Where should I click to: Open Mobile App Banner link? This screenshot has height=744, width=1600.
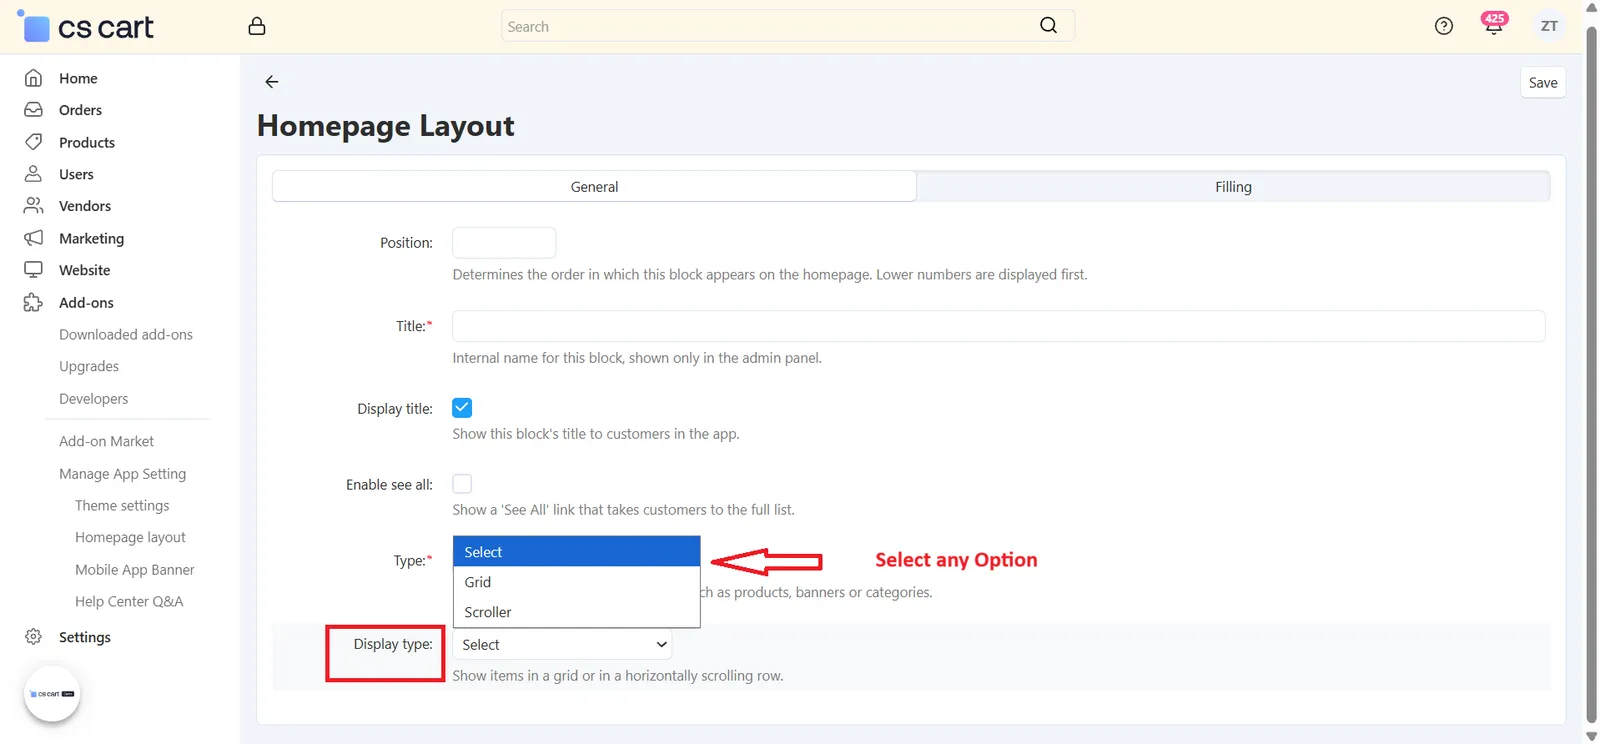point(135,570)
